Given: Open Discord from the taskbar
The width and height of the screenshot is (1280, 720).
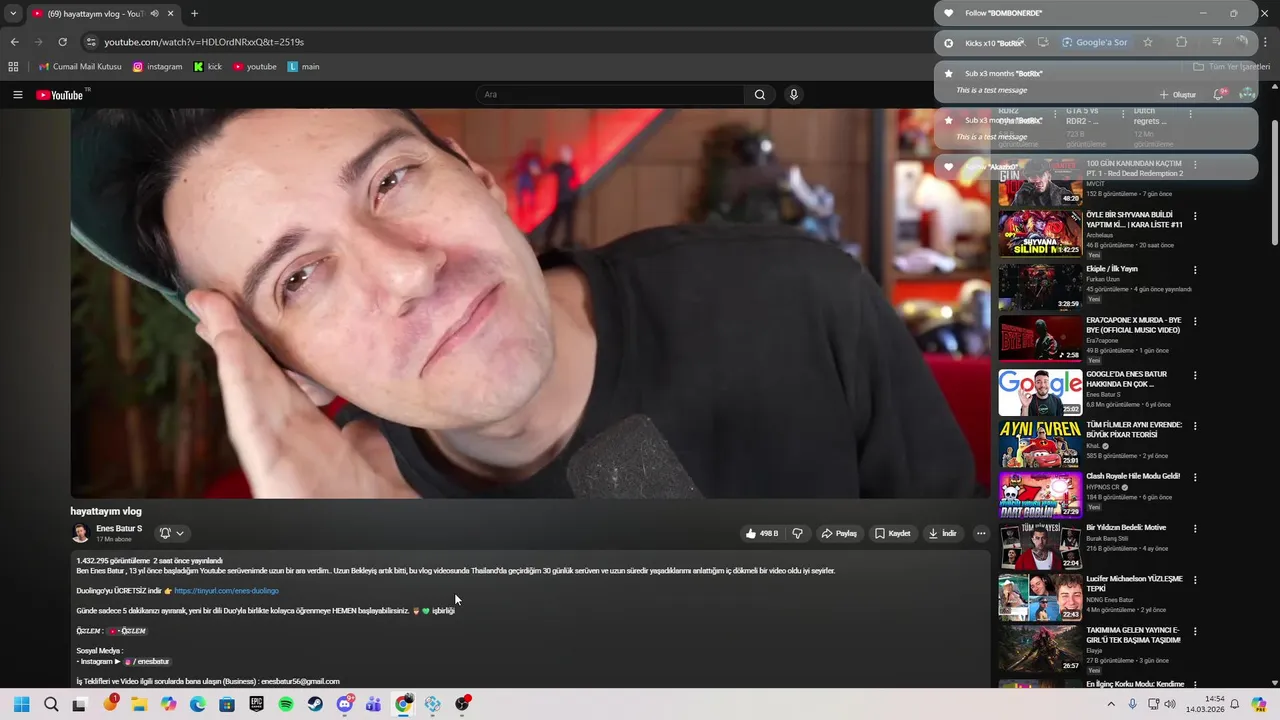Looking at the screenshot, I should 345,704.
